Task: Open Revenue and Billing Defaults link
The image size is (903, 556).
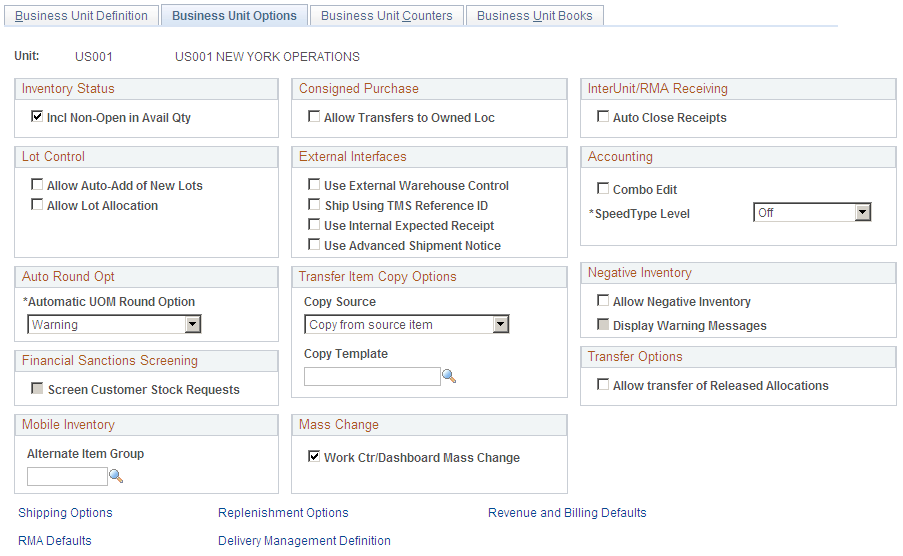Action: [x=567, y=513]
